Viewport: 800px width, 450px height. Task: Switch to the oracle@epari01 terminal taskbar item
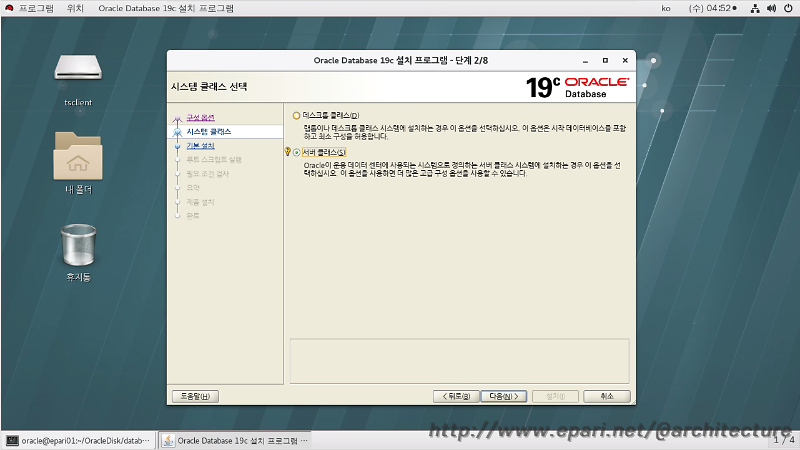tap(79, 440)
